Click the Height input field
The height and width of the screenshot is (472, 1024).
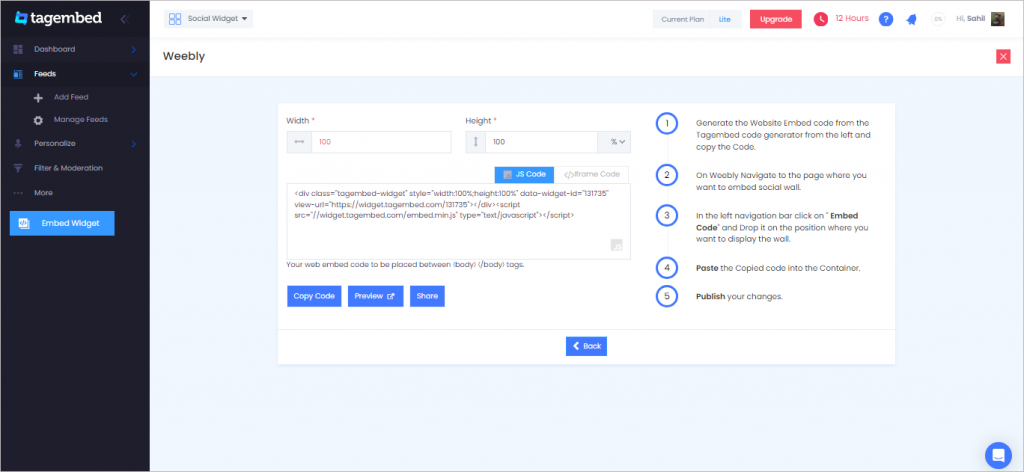click(541, 142)
